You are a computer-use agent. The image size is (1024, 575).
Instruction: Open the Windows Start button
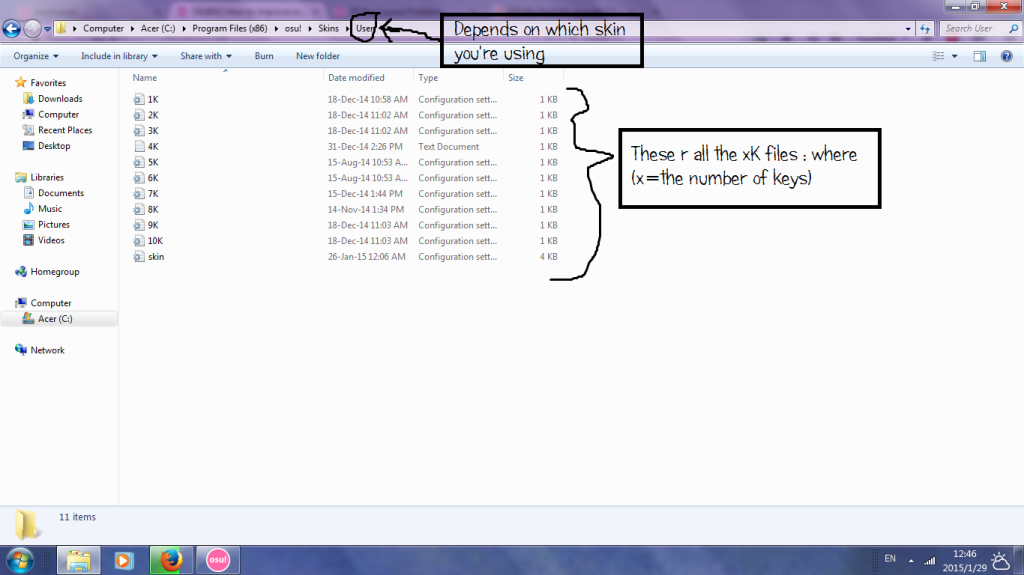point(20,561)
